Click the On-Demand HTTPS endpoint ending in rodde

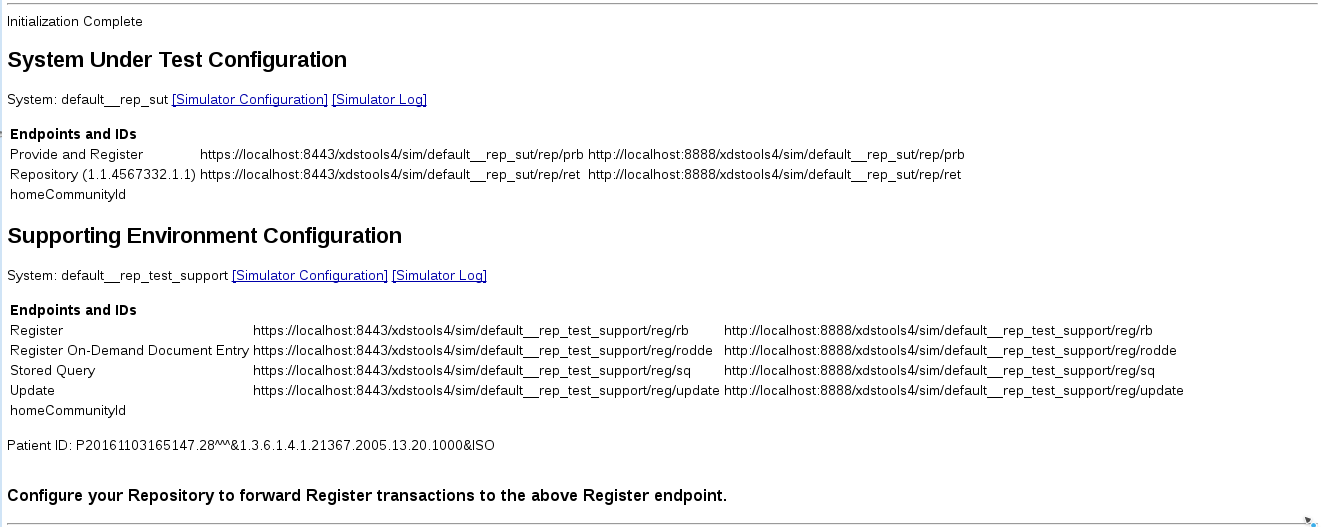point(482,351)
